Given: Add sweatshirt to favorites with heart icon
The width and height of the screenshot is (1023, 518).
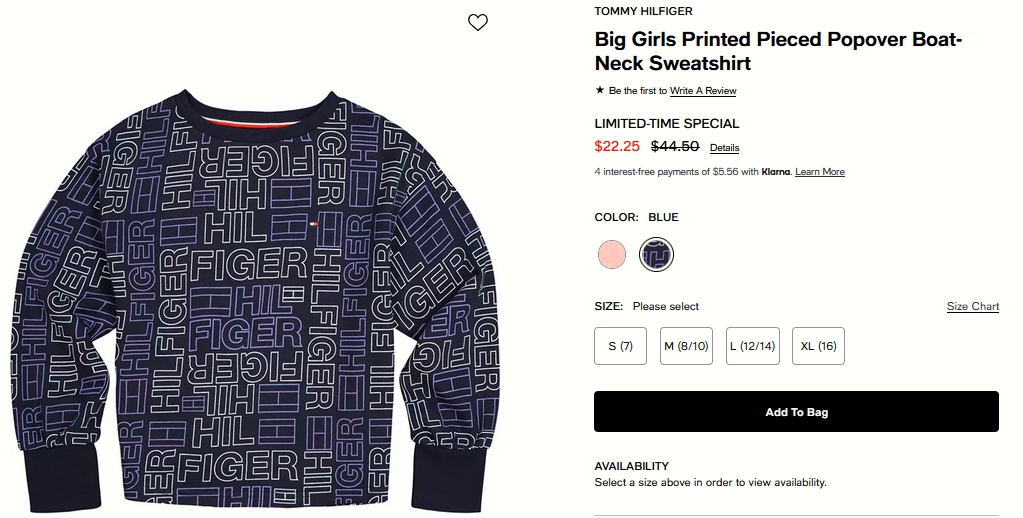Looking at the screenshot, I should pos(478,22).
